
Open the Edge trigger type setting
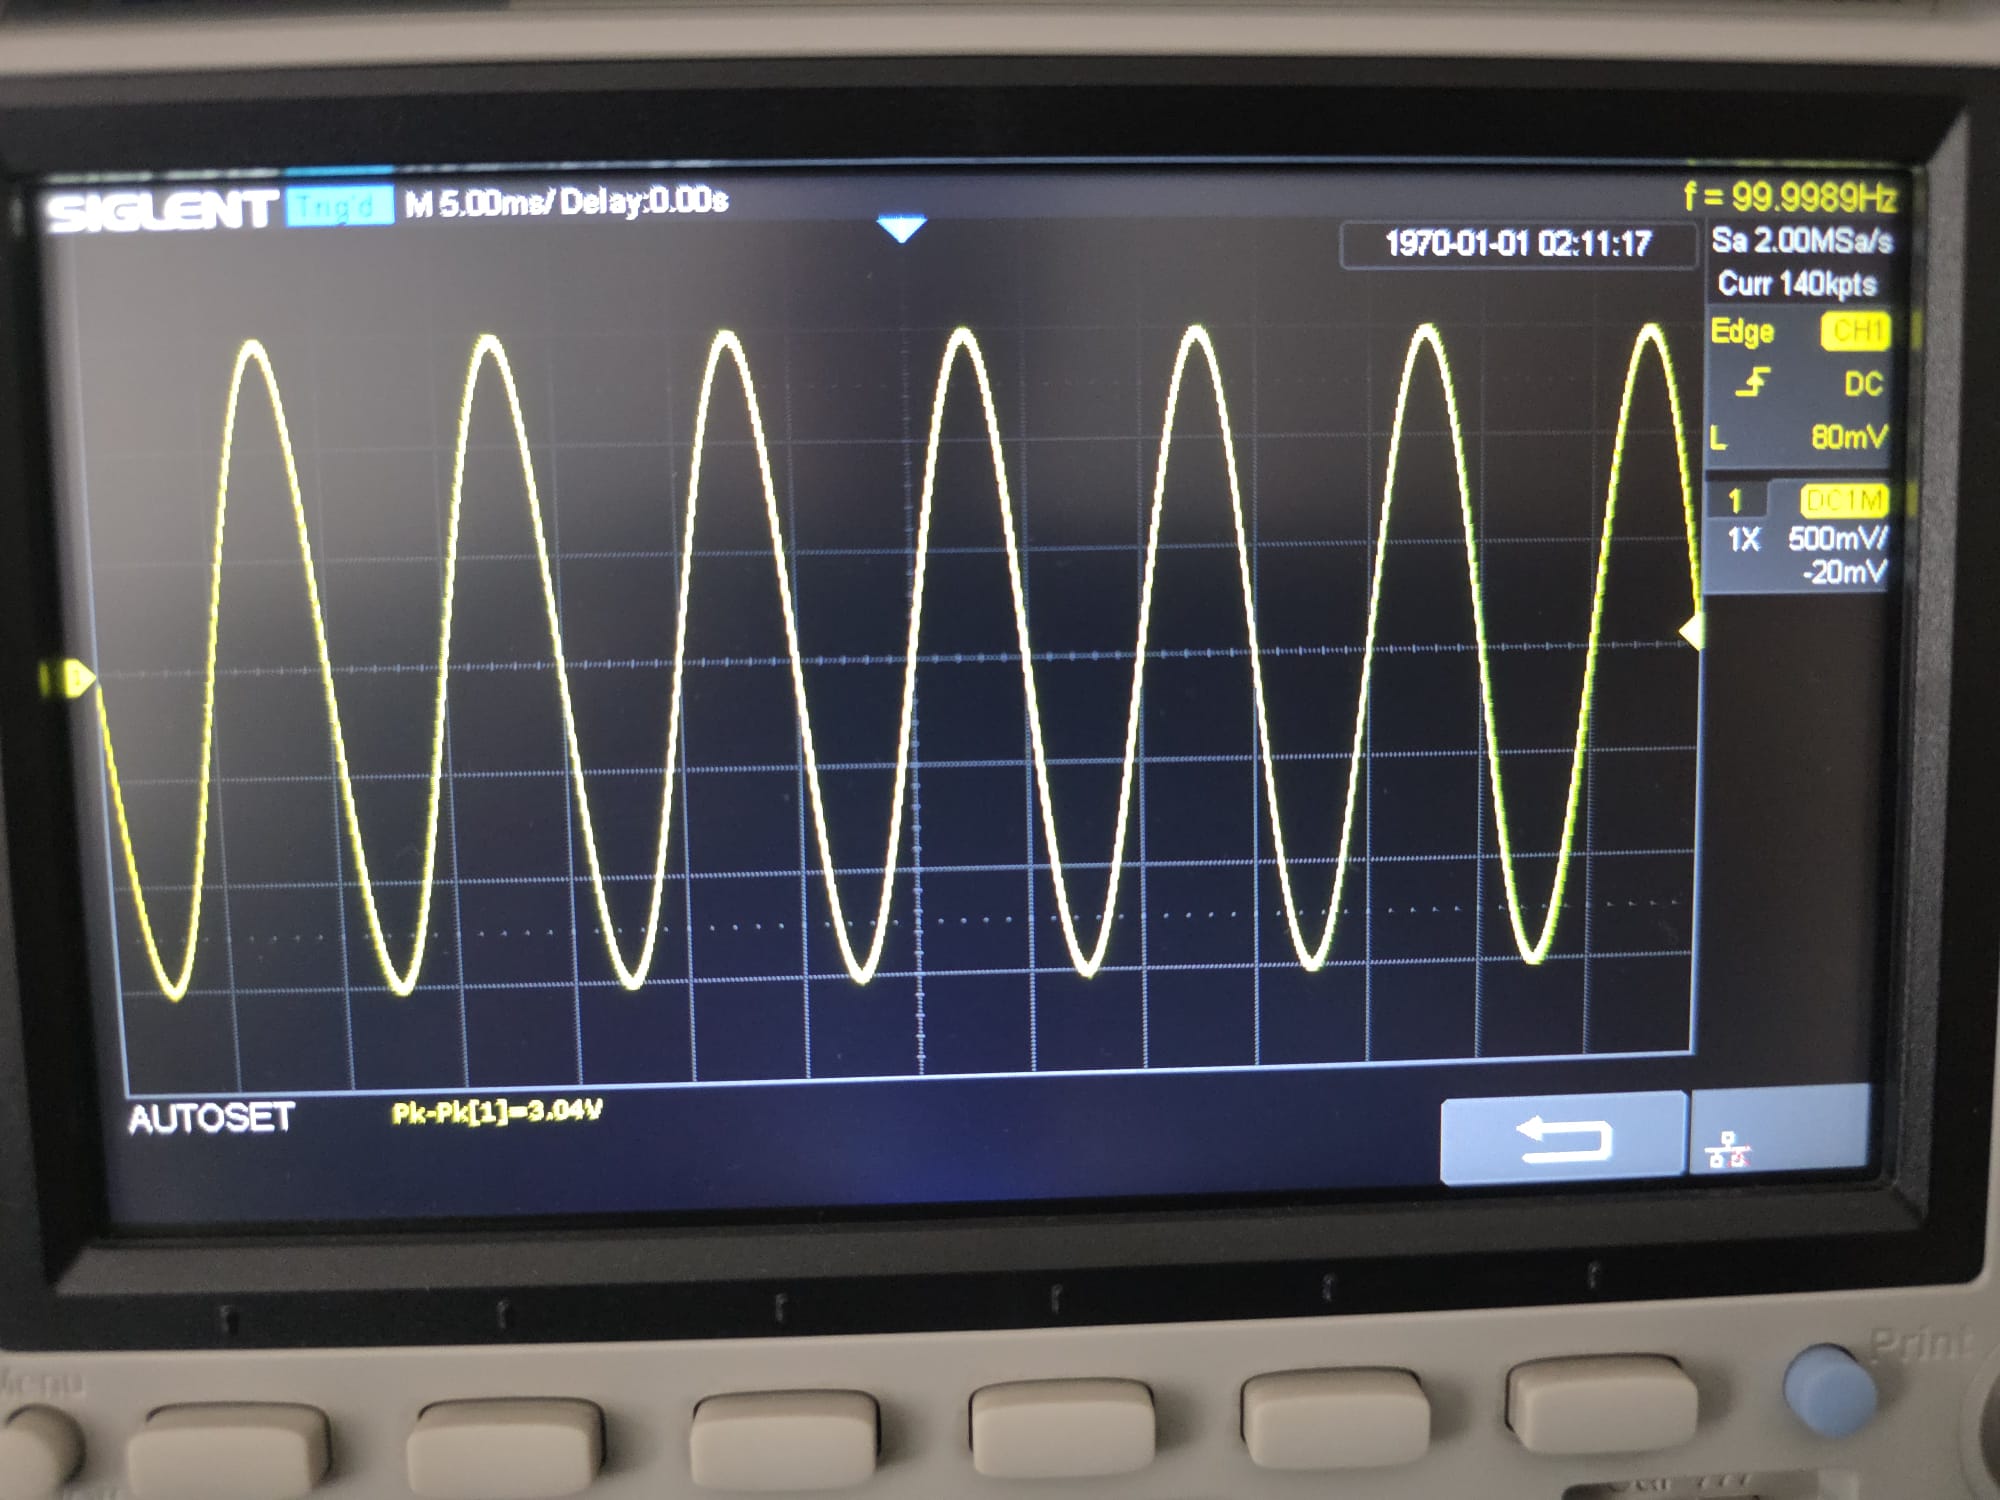pyautogui.click(x=1742, y=331)
